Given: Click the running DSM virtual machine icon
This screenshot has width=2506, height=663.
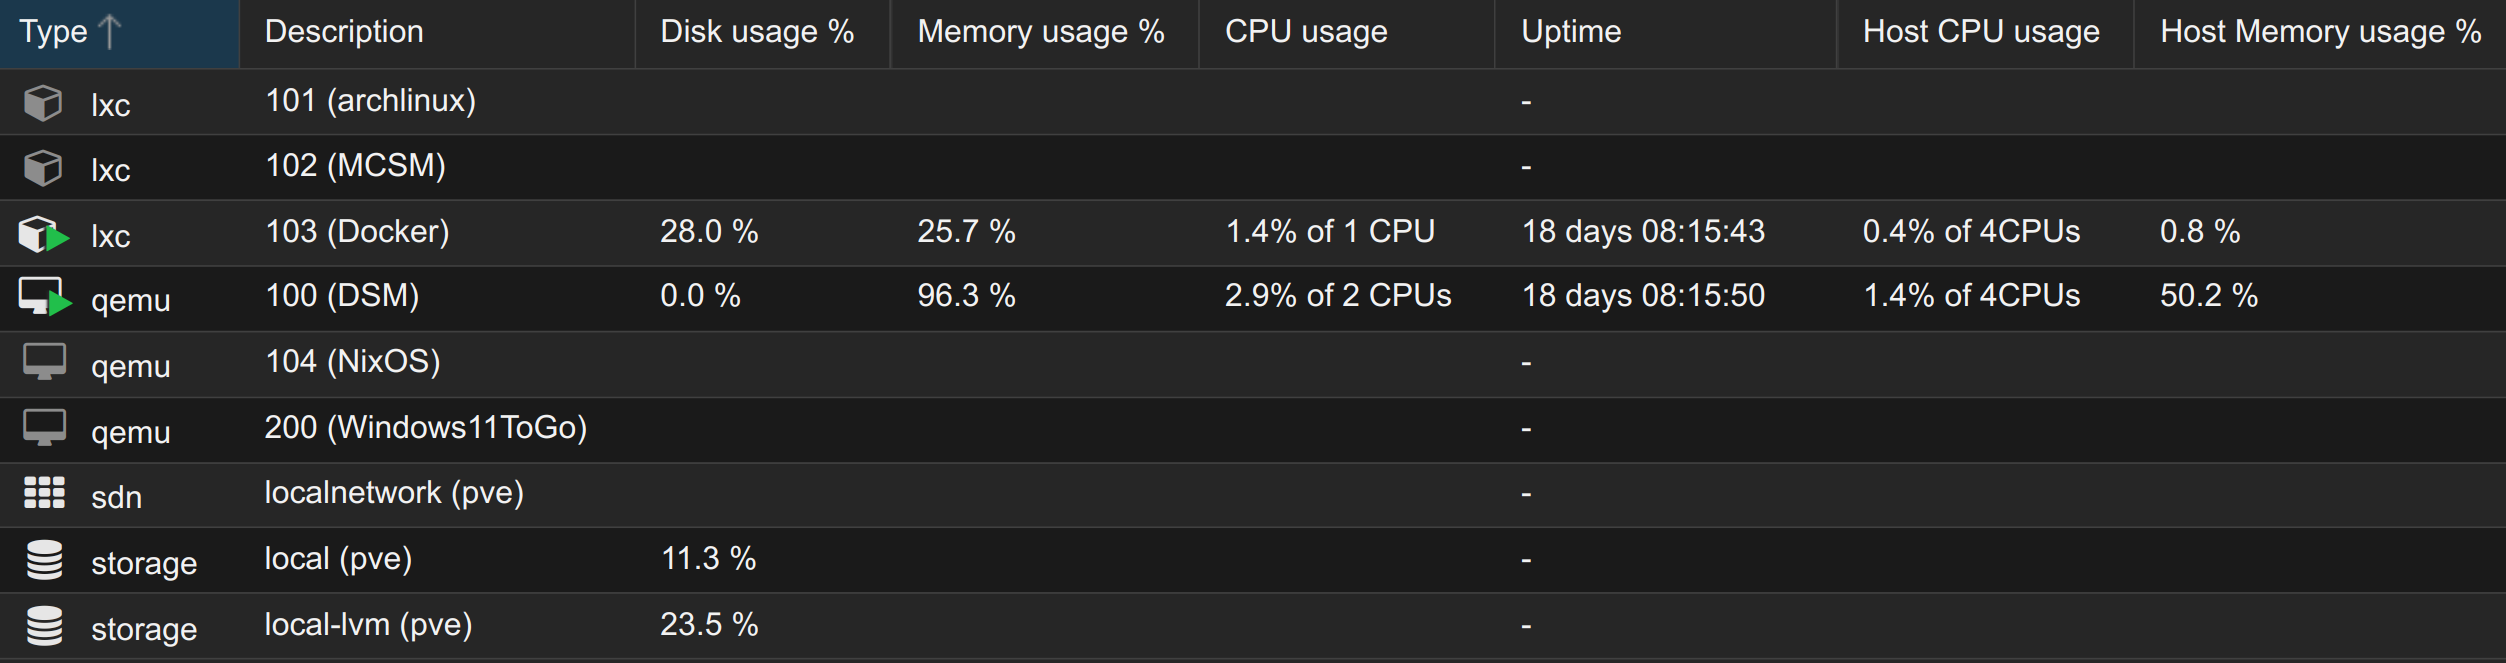Looking at the screenshot, I should pyautogui.click(x=44, y=297).
